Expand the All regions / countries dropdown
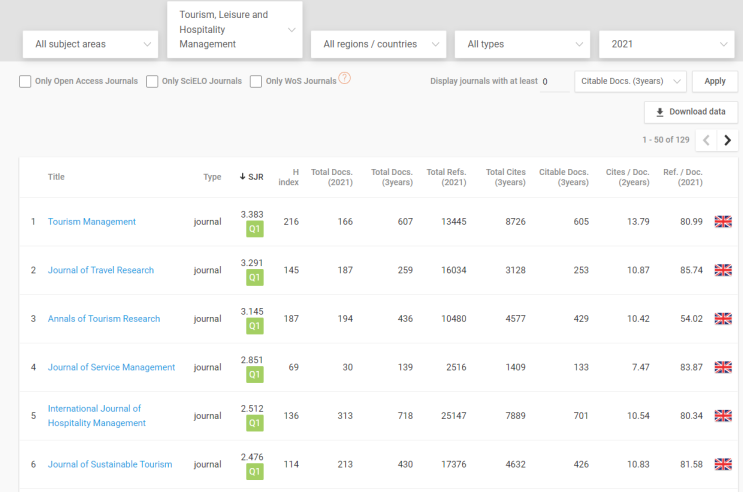The height and width of the screenshot is (492, 743). 379,44
